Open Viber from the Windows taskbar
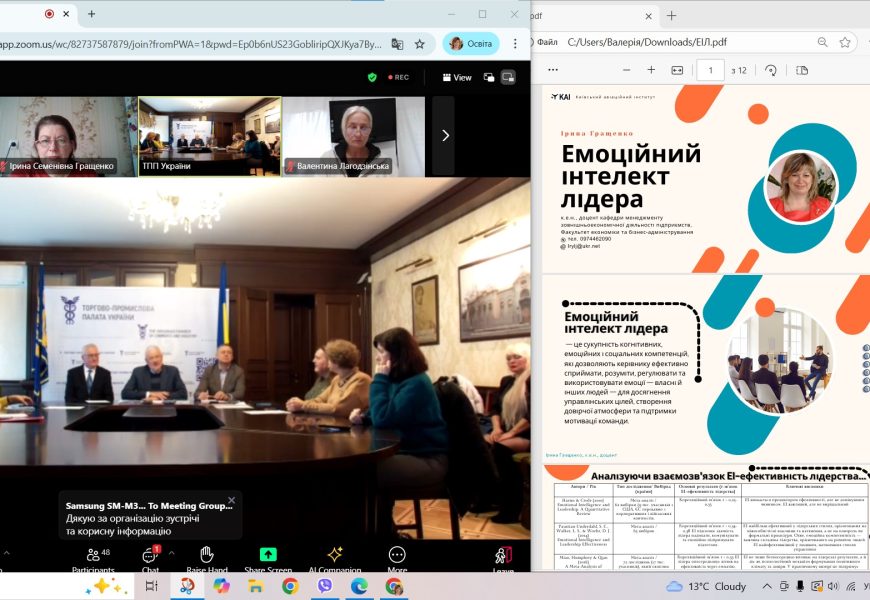This screenshot has height=600, width=870. 324,586
